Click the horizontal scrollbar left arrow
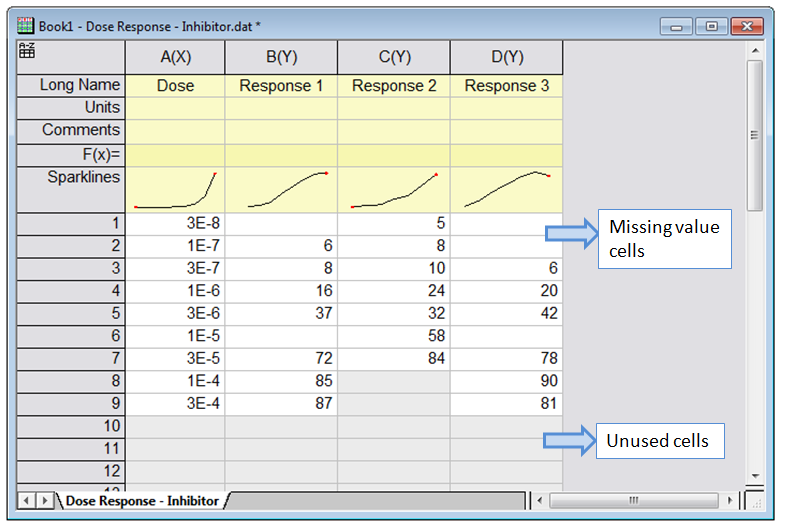Screen dimensions: 786x530 click(539, 499)
